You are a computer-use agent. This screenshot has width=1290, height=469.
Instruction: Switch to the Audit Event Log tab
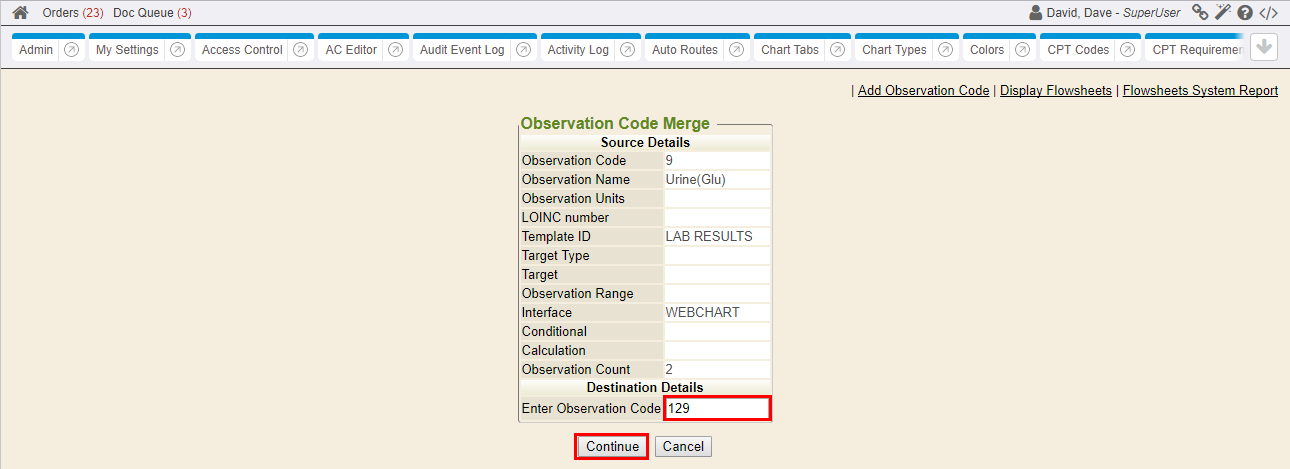462,50
